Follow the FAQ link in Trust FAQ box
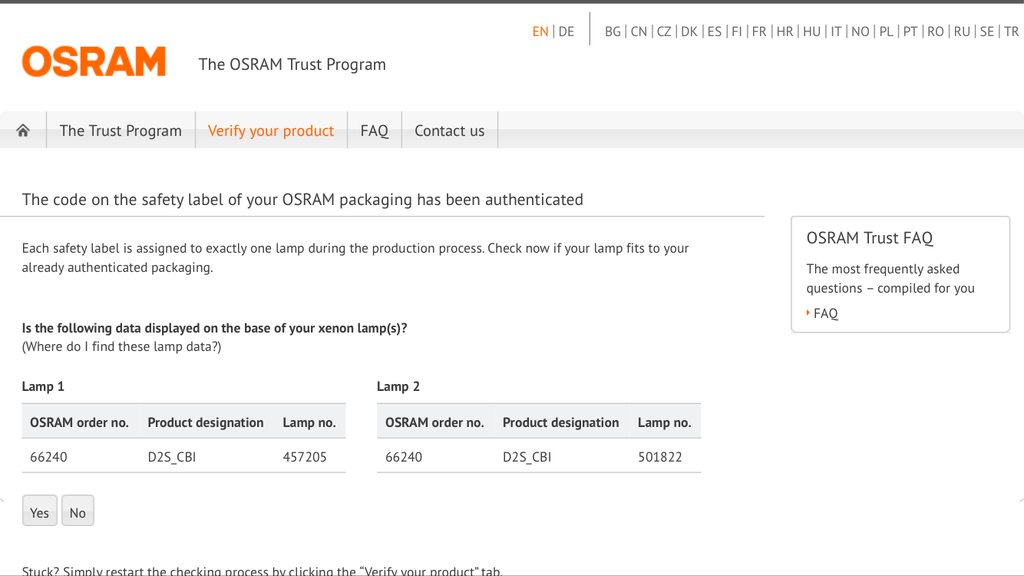This screenshot has height=576, width=1024. coord(825,313)
